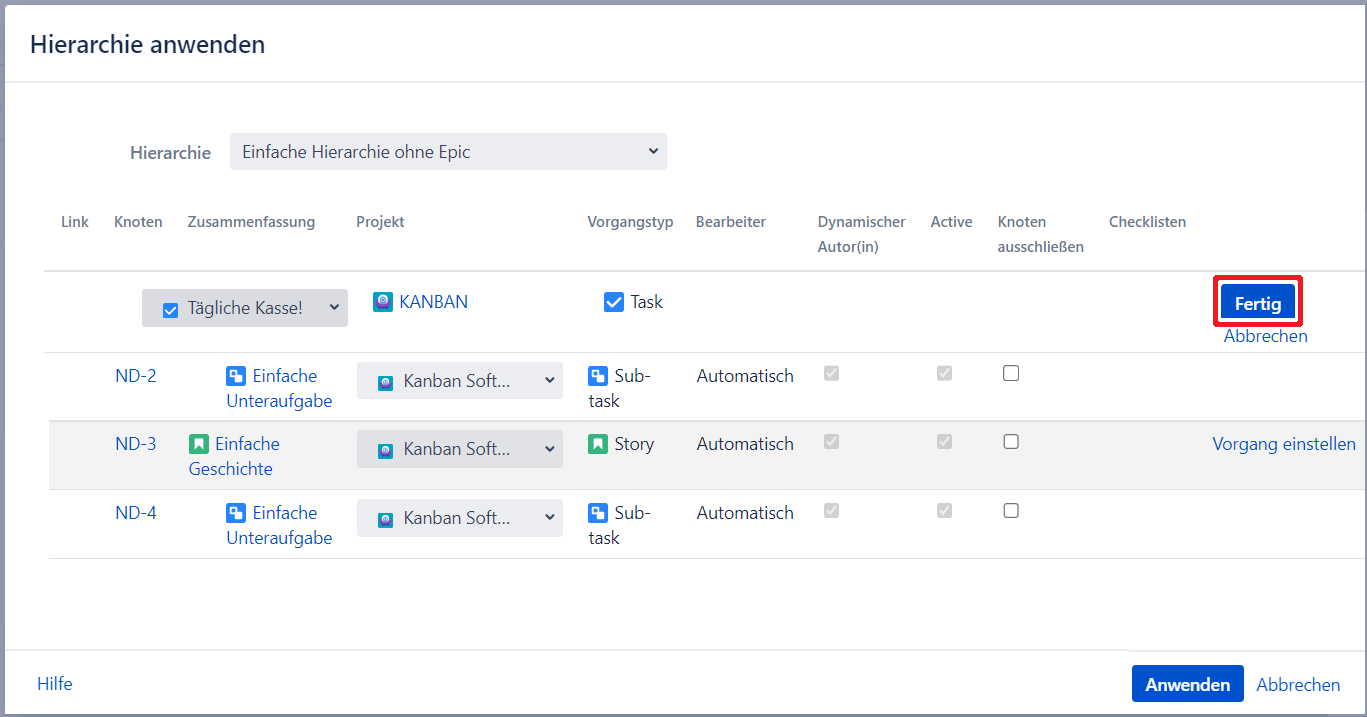Viewport: 1367px width, 717px height.
Task: Open the 'Tägliche Kasse!' dropdown
Action: click(x=245, y=308)
